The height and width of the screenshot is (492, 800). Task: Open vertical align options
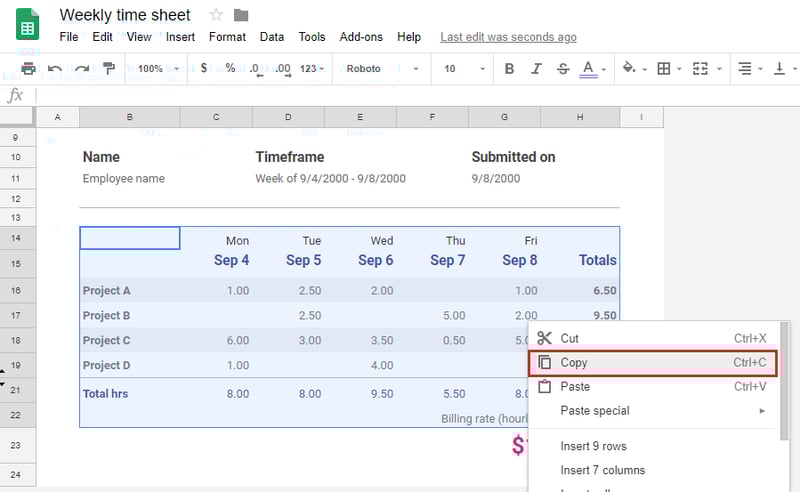779,68
